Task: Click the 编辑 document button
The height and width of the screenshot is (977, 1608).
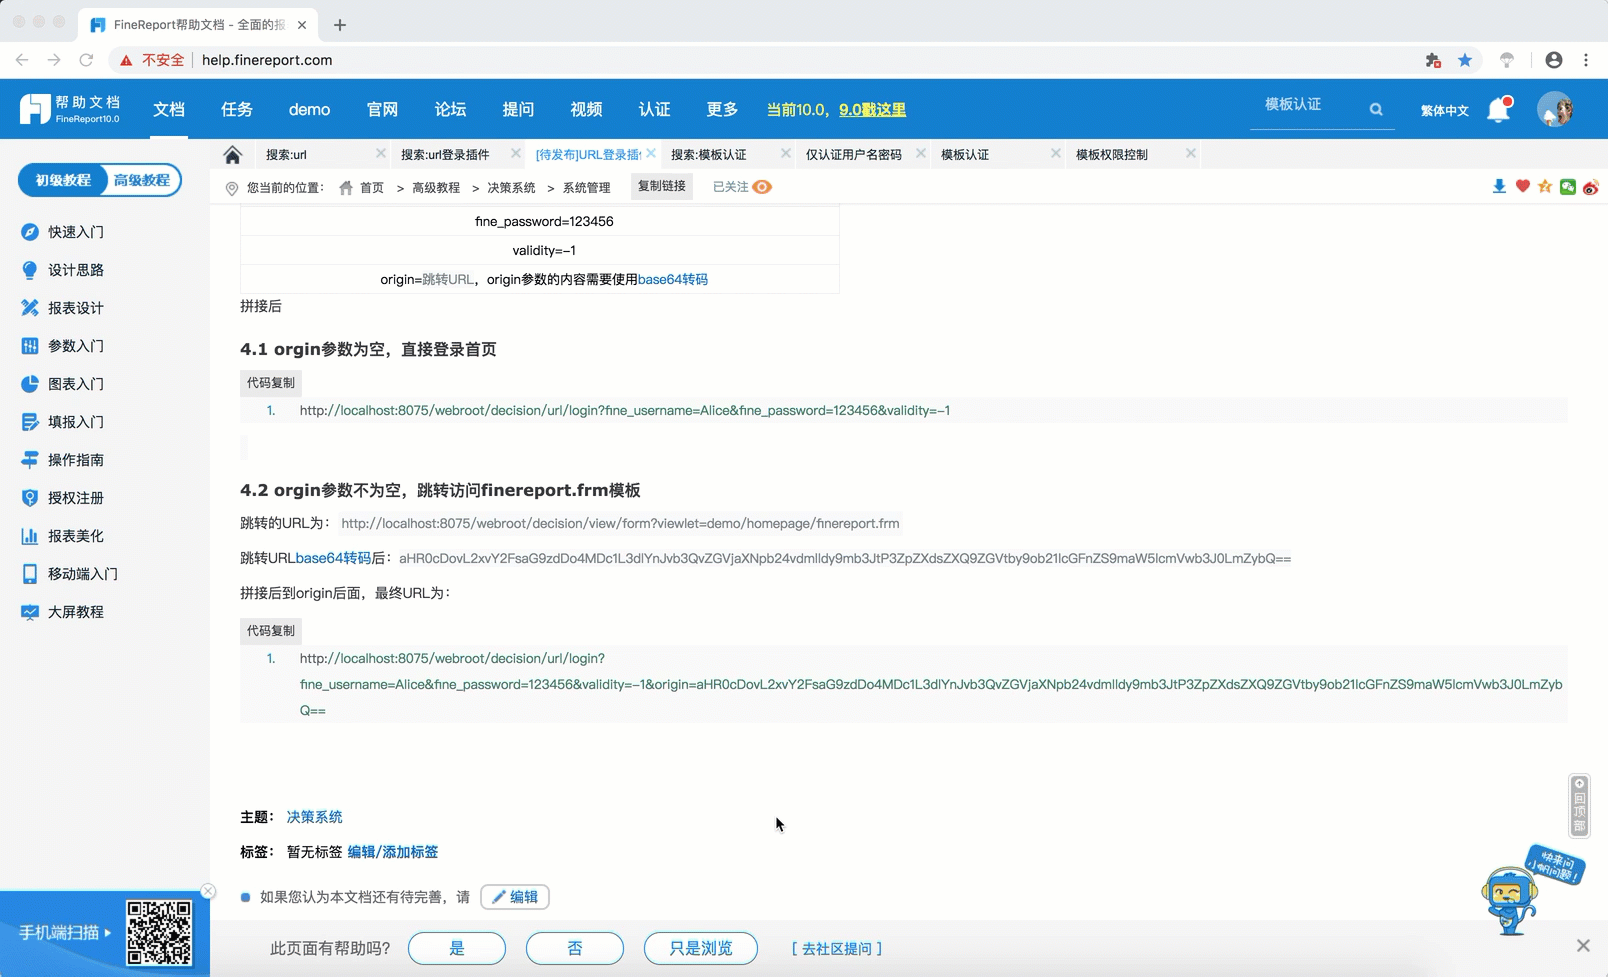Action: [x=515, y=897]
